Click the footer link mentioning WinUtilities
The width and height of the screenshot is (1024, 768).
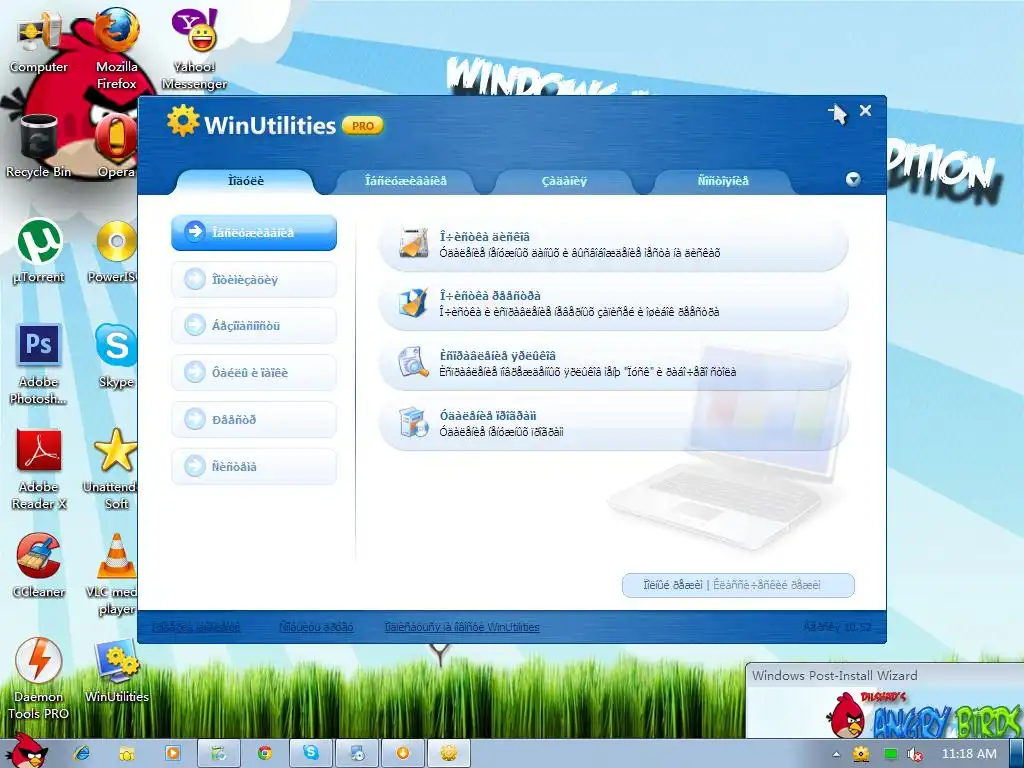(x=462, y=627)
